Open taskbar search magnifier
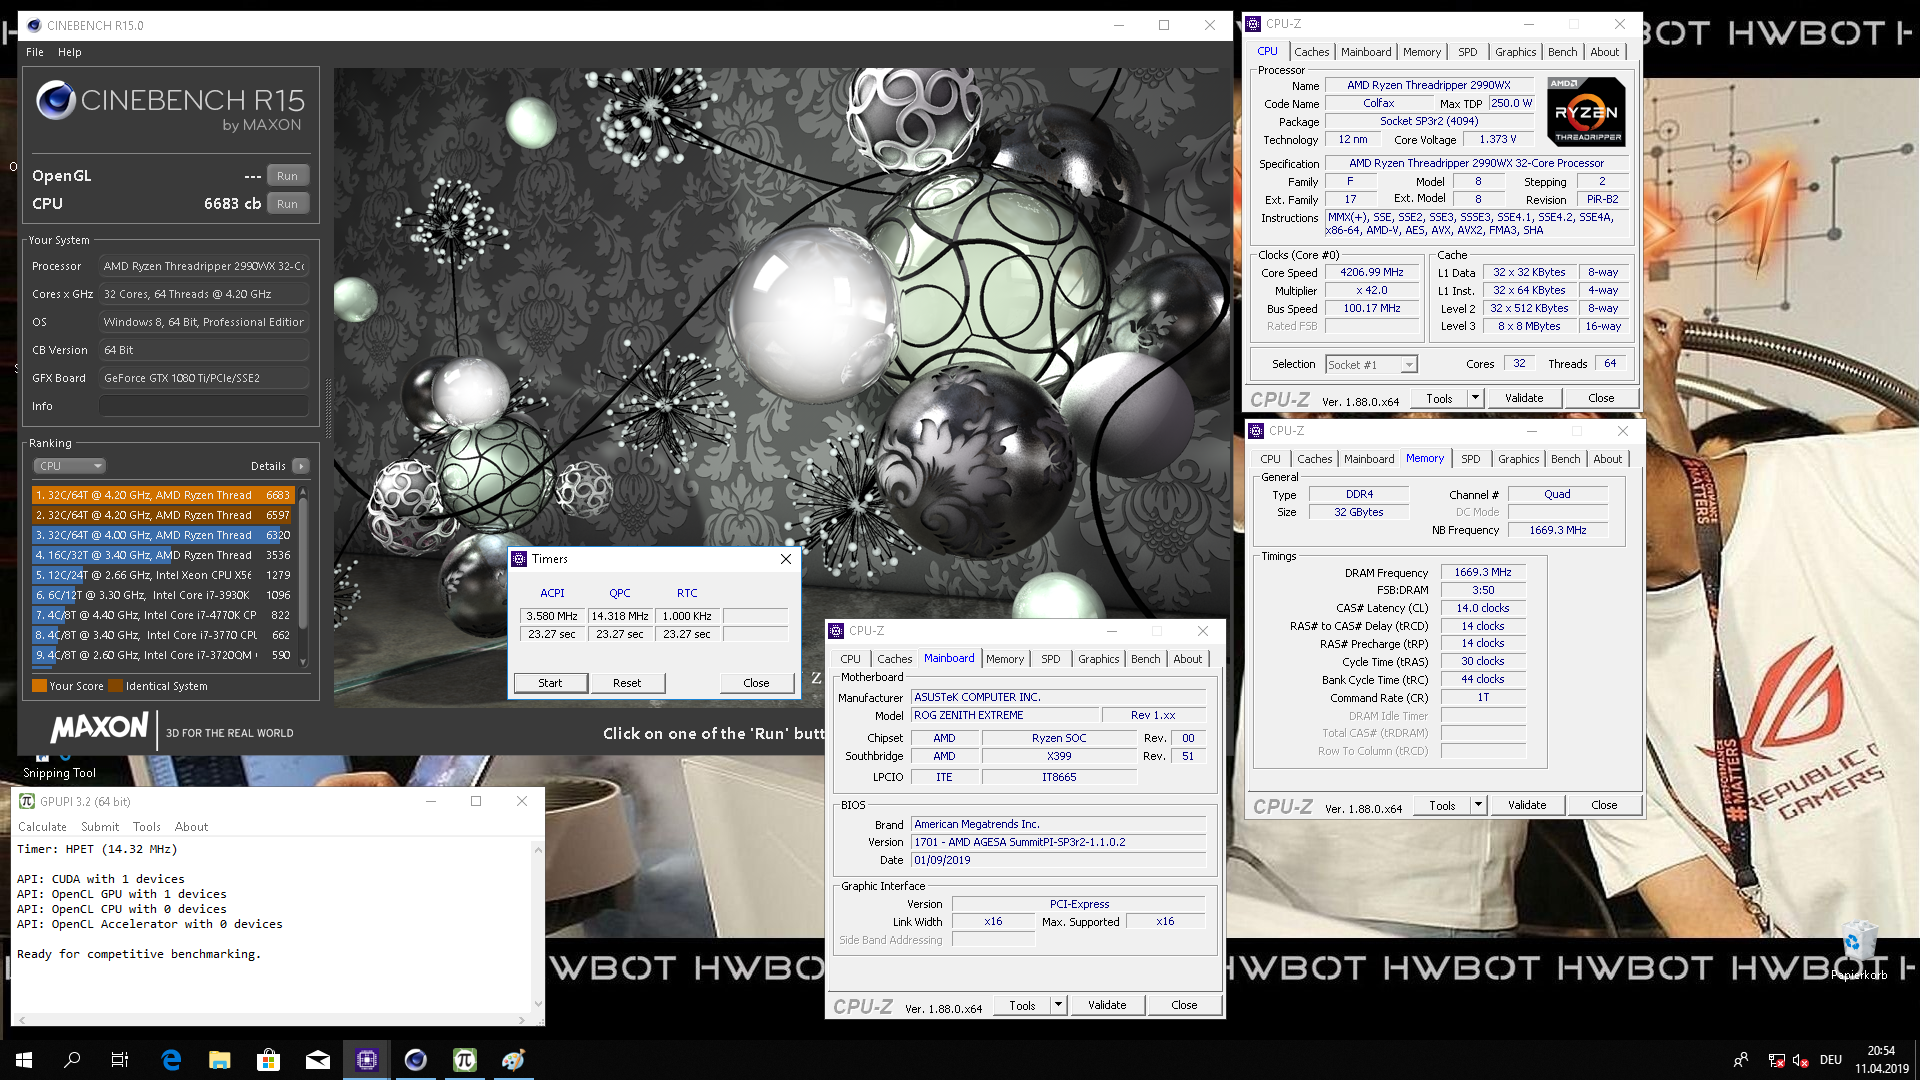 pos(72,1060)
